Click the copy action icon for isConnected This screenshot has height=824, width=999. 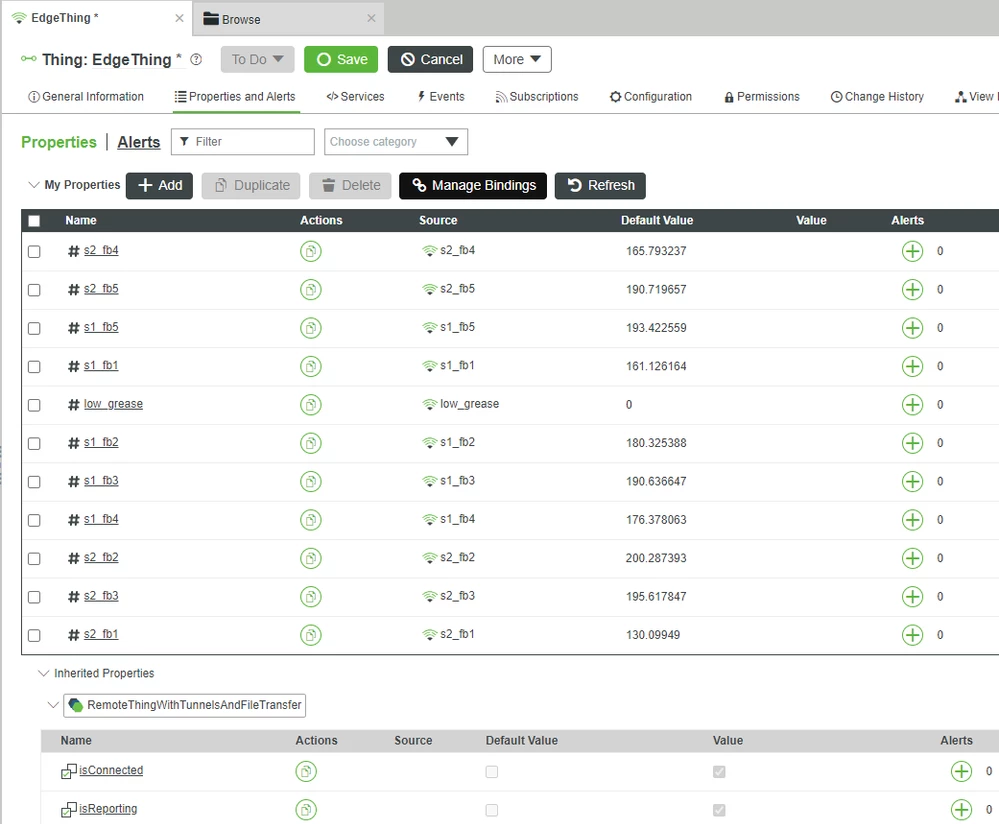(306, 771)
